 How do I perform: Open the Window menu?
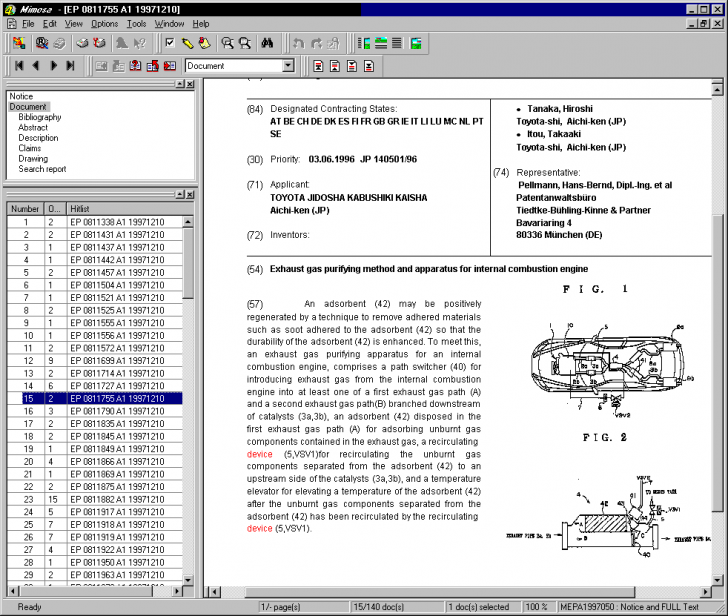tap(169, 24)
